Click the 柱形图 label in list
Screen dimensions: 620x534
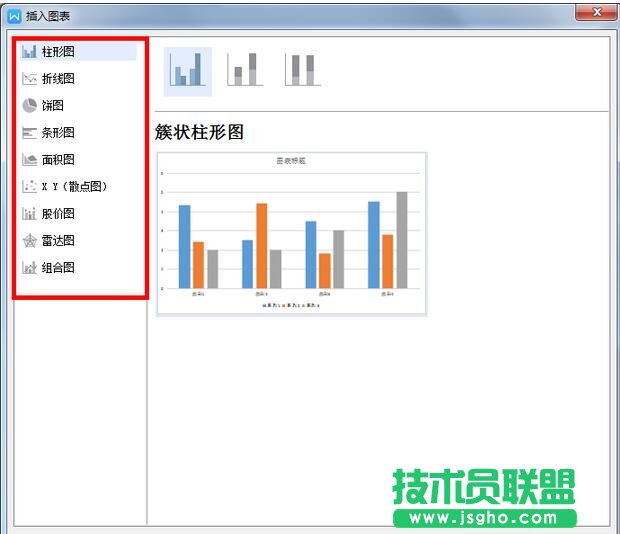[x=58, y=52]
